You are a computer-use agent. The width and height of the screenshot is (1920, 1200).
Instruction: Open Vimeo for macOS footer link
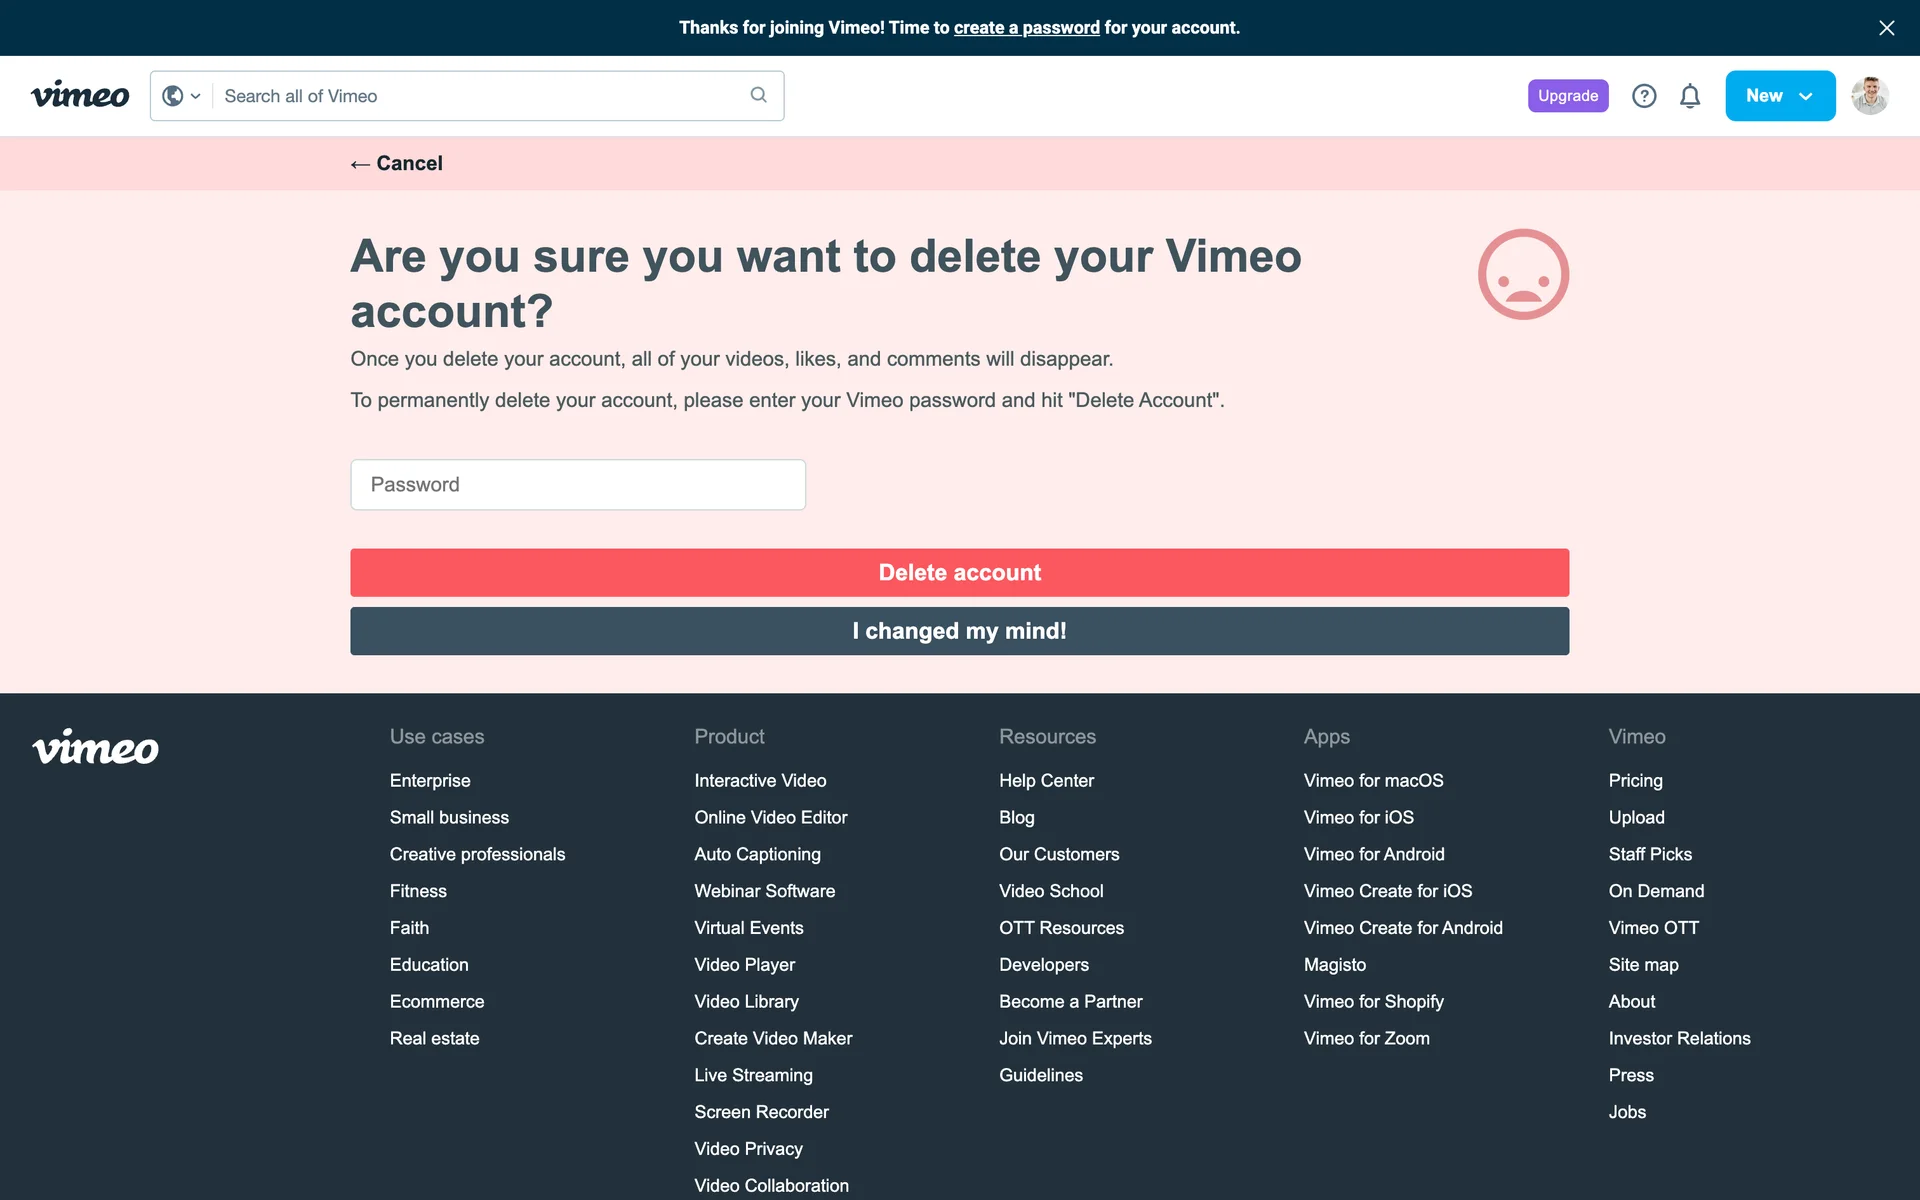pyautogui.click(x=1373, y=781)
